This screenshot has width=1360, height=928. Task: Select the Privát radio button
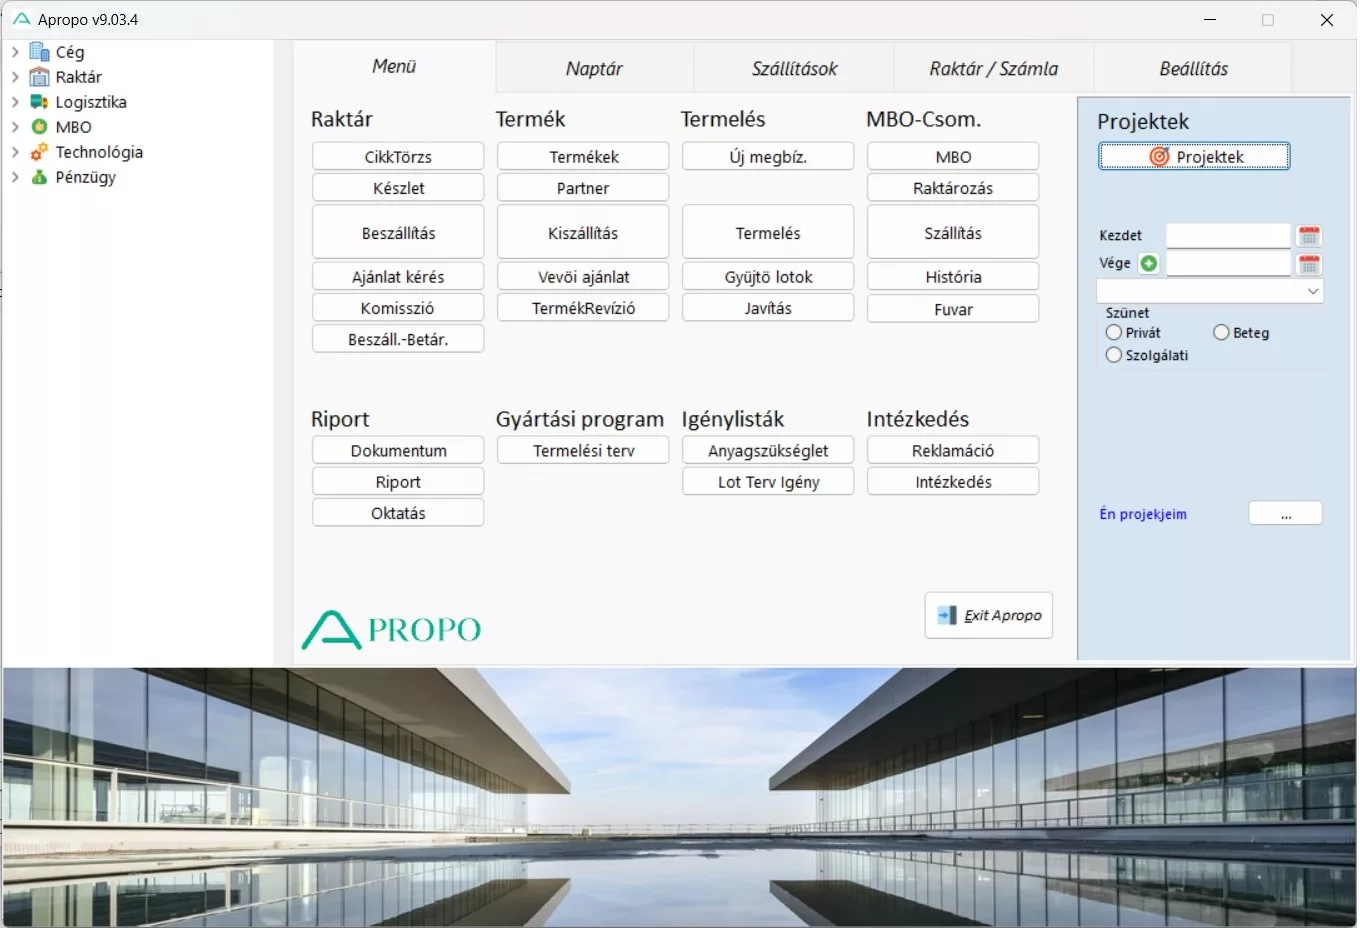click(x=1114, y=333)
